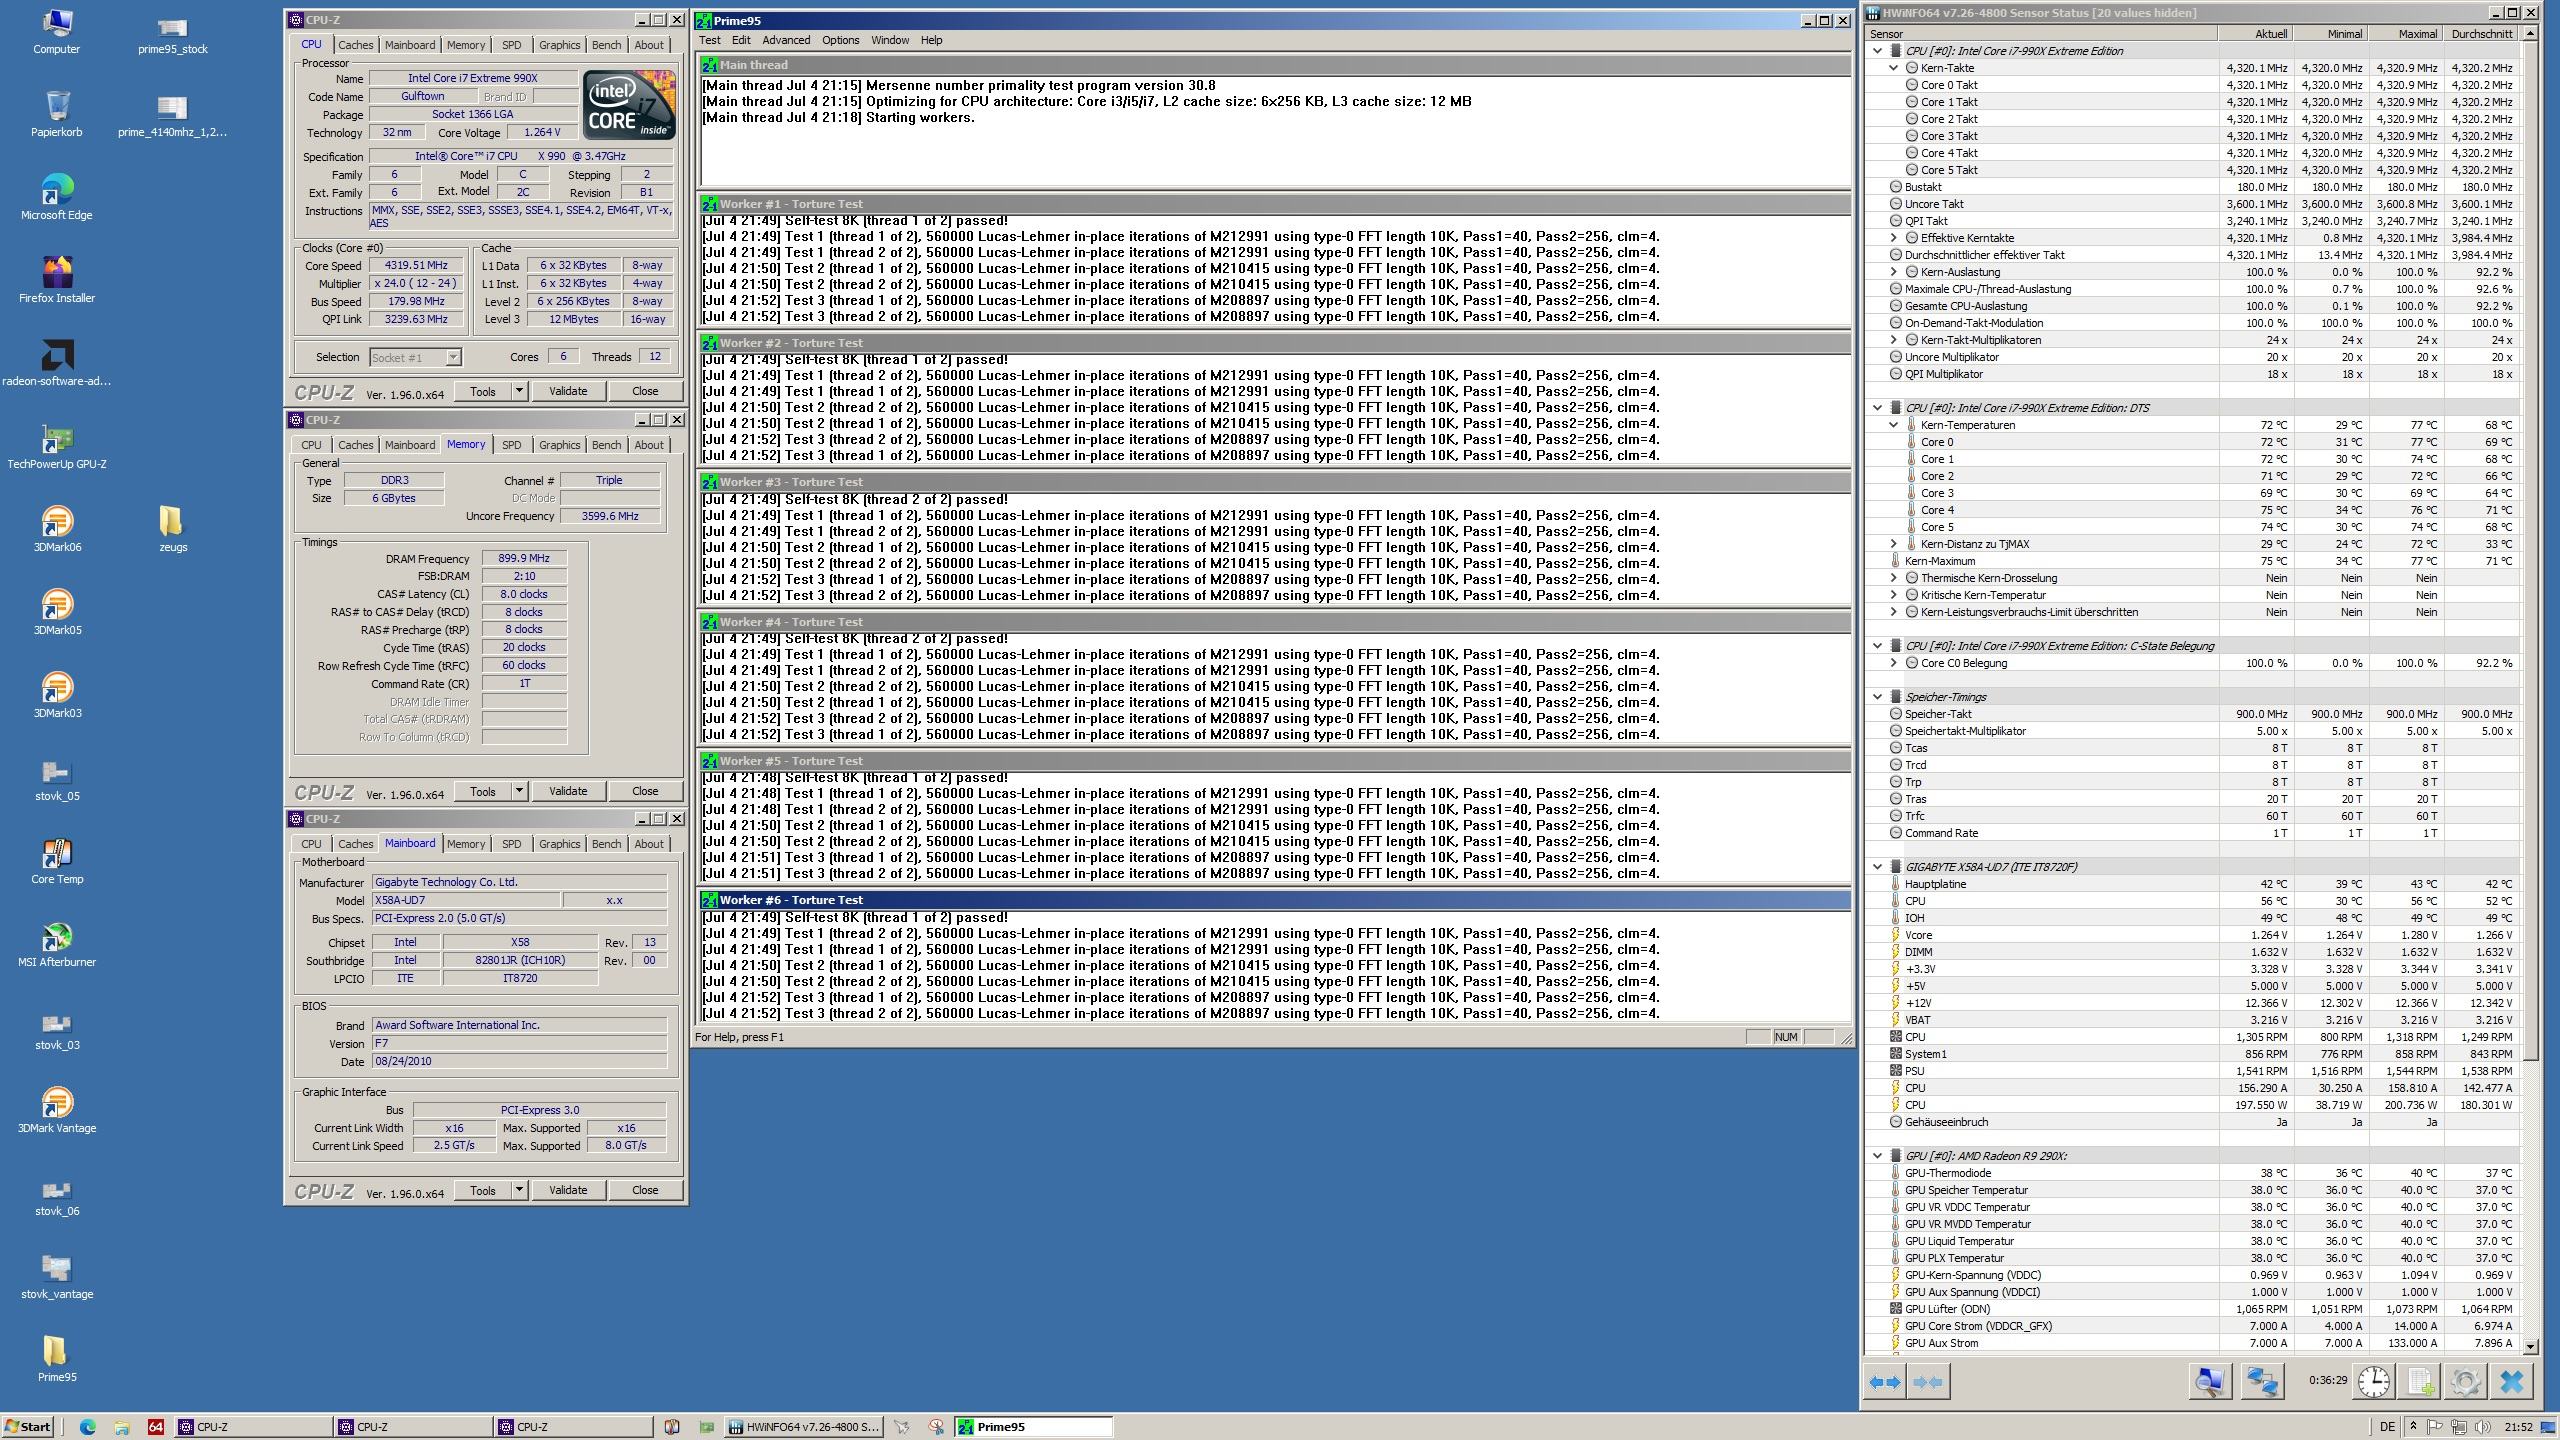Click the red 64 taskbar quick-launch icon
The width and height of the screenshot is (2560, 1440).
[x=155, y=1427]
